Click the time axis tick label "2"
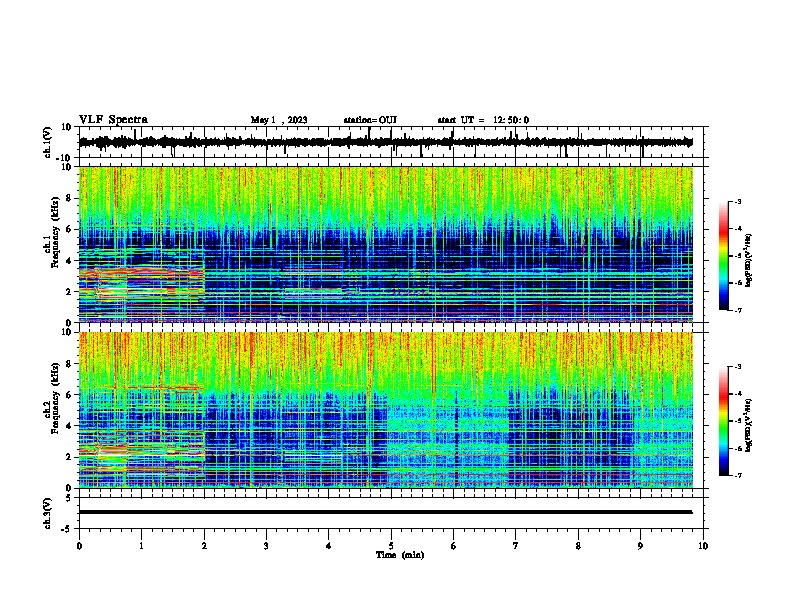 point(204,546)
